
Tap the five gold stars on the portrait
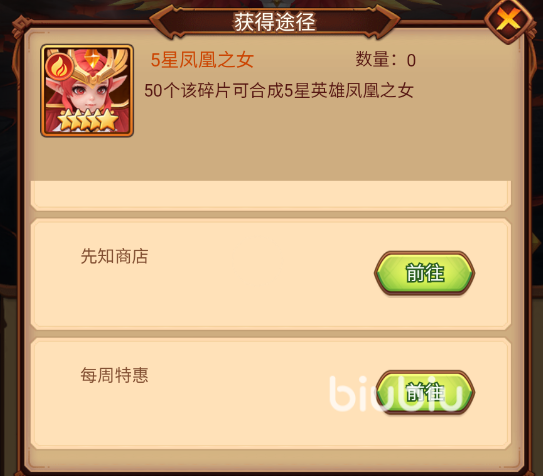coord(87,120)
